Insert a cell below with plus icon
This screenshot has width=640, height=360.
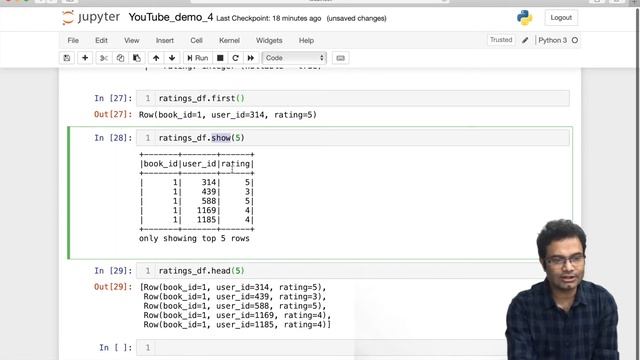point(85,58)
